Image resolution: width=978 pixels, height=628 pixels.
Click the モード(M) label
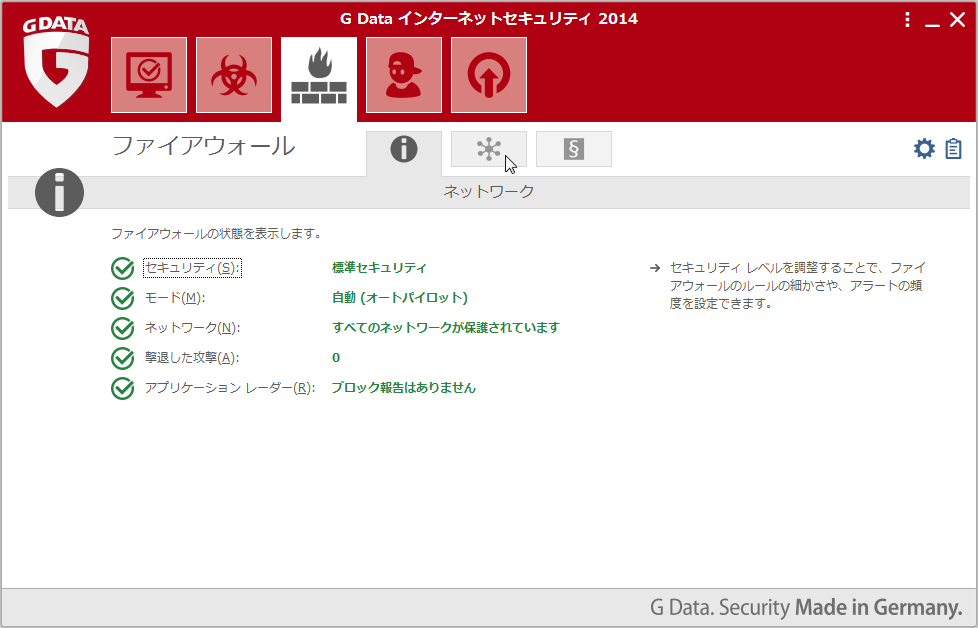coord(174,298)
